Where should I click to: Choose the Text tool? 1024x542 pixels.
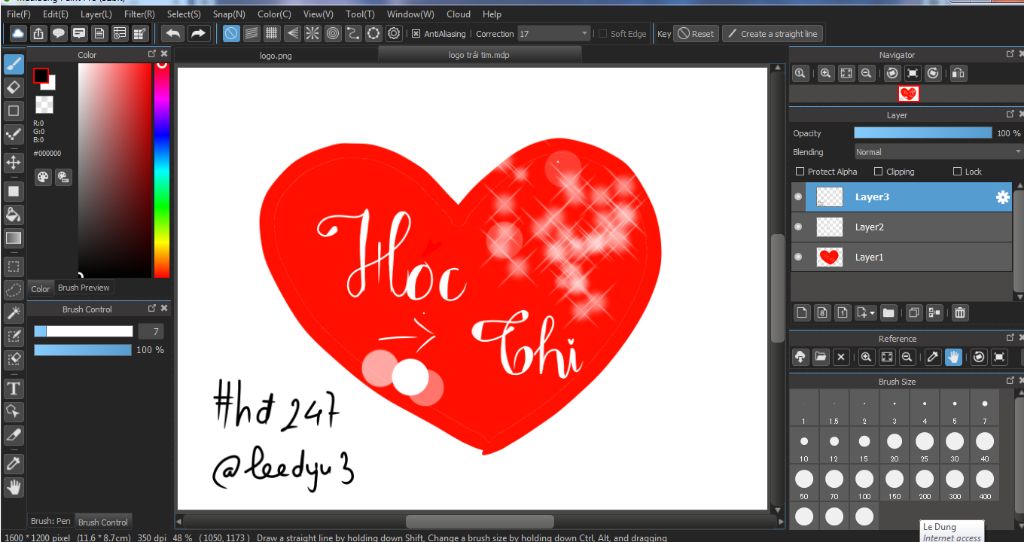pyautogui.click(x=13, y=389)
